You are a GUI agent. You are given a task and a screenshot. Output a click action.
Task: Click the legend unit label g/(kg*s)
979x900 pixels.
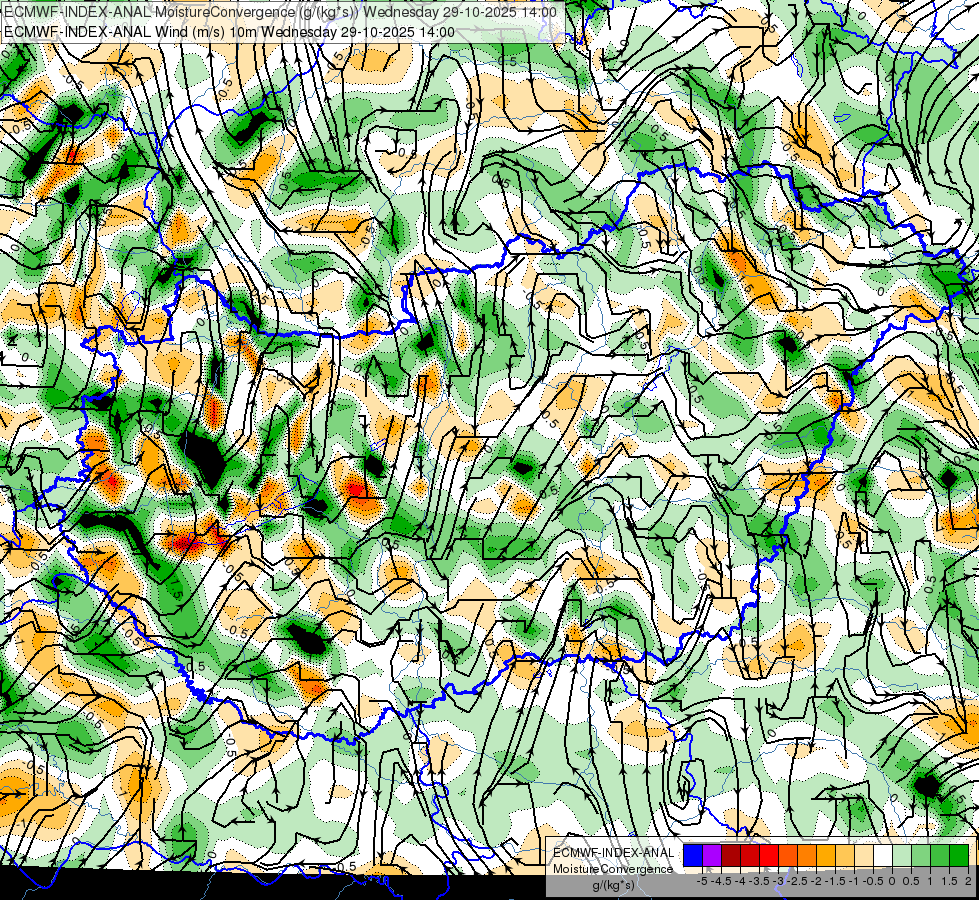coord(613,886)
